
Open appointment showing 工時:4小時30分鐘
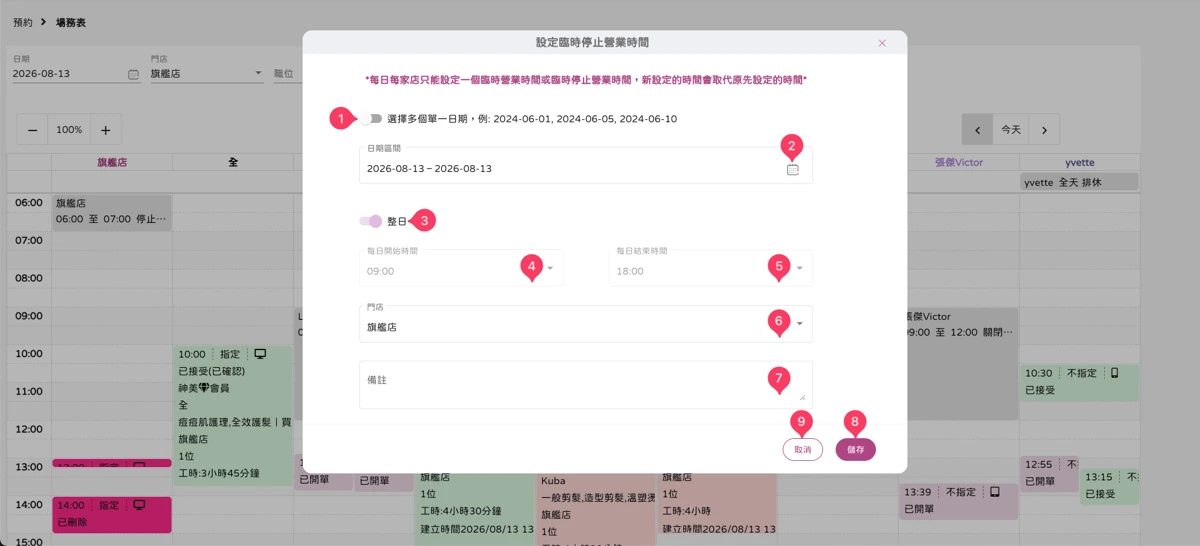pos(474,510)
